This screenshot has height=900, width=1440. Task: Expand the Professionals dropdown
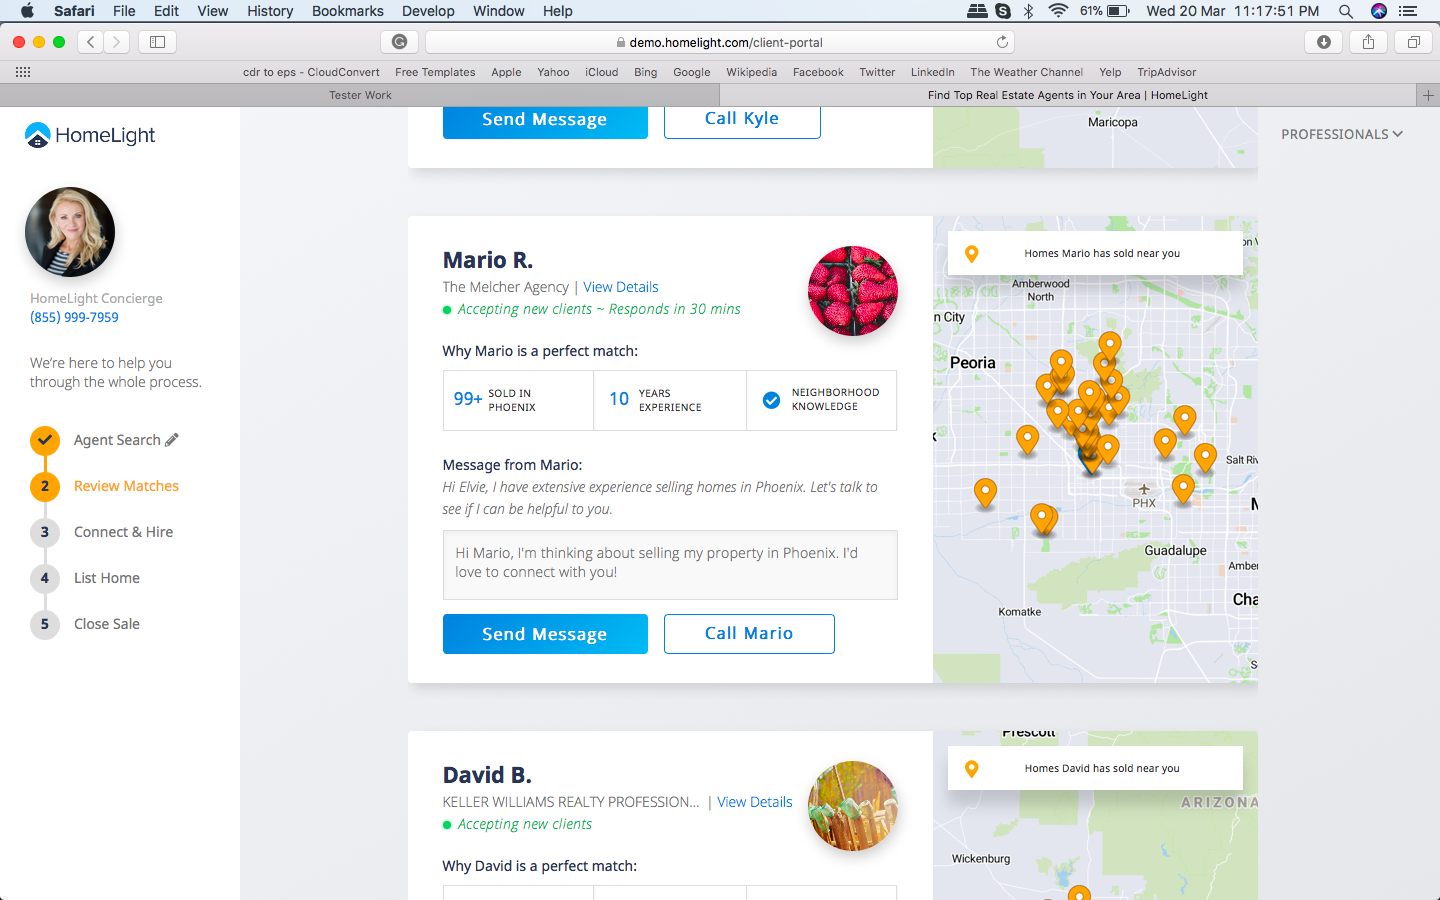(1342, 134)
